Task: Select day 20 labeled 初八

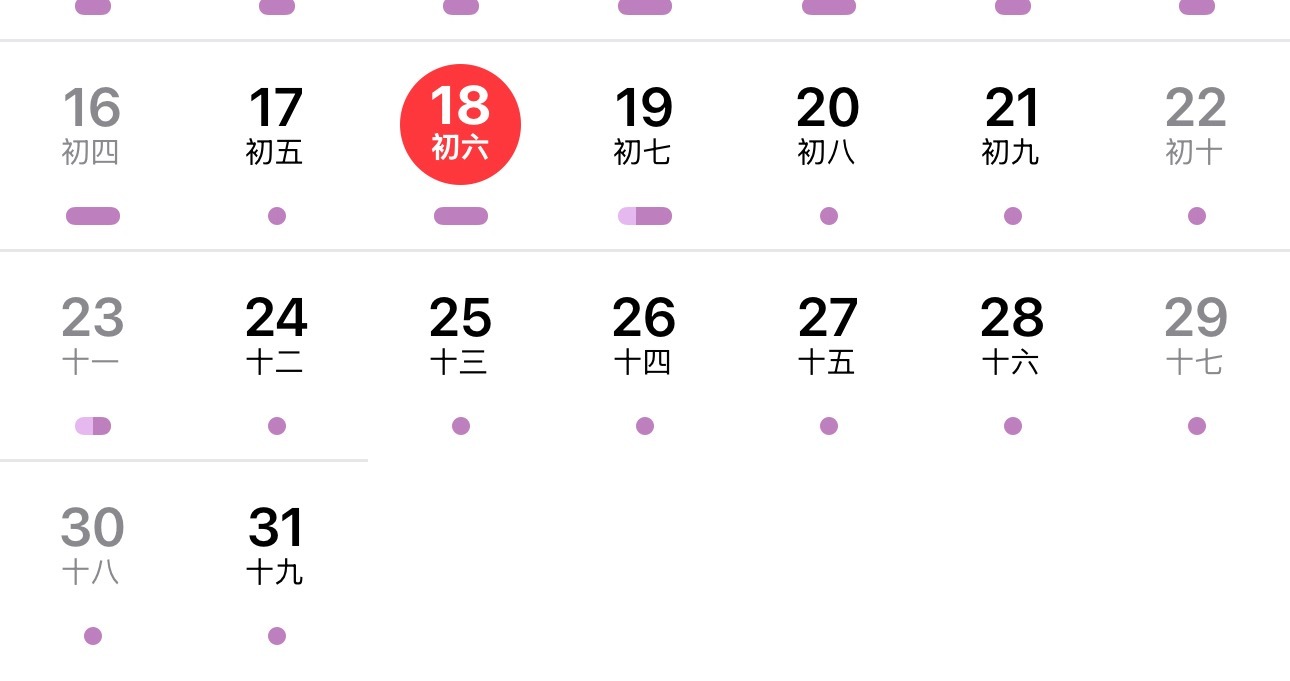Action: coord(828,125)
